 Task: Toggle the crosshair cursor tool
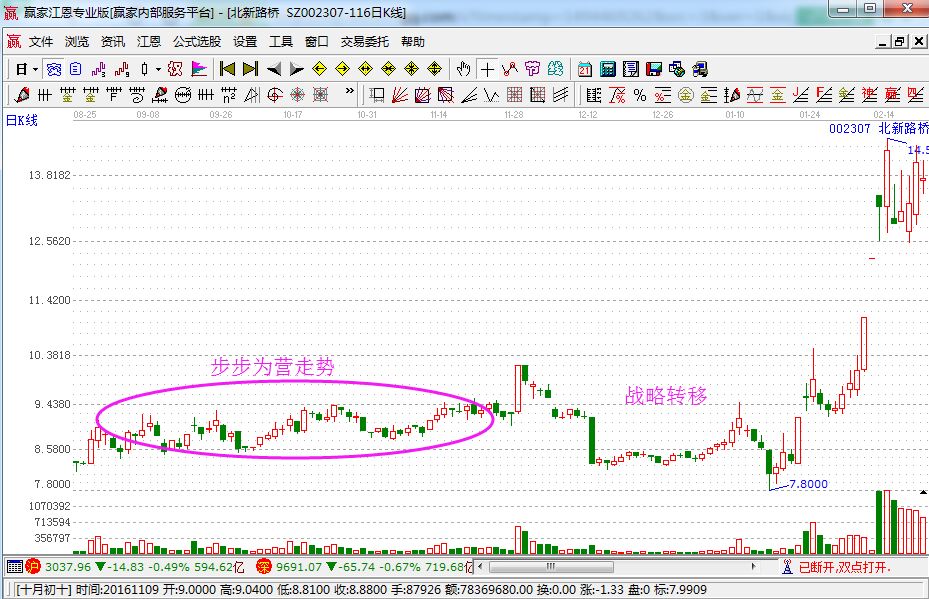pos(487,69)
